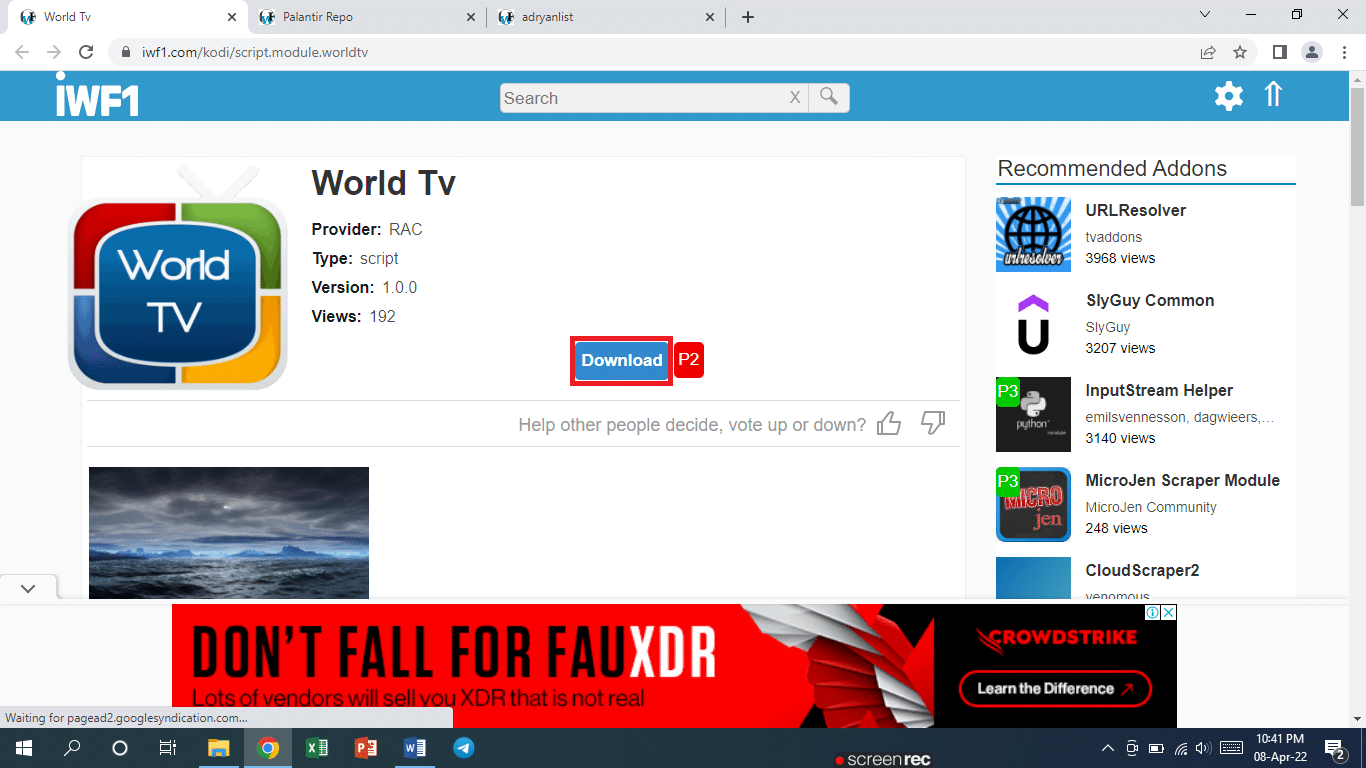
Task: Click the blue Download button
Action: pos(622,360)
